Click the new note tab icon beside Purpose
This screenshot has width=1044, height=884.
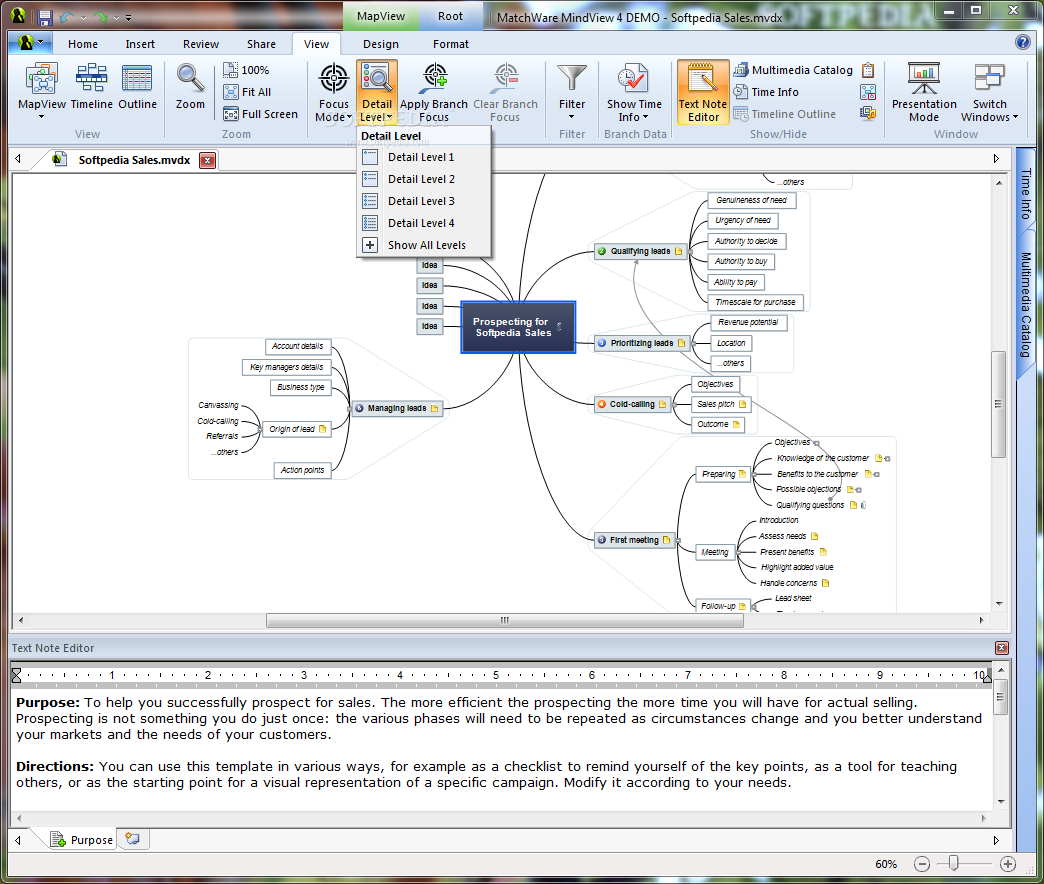click(x=133, y=839)
